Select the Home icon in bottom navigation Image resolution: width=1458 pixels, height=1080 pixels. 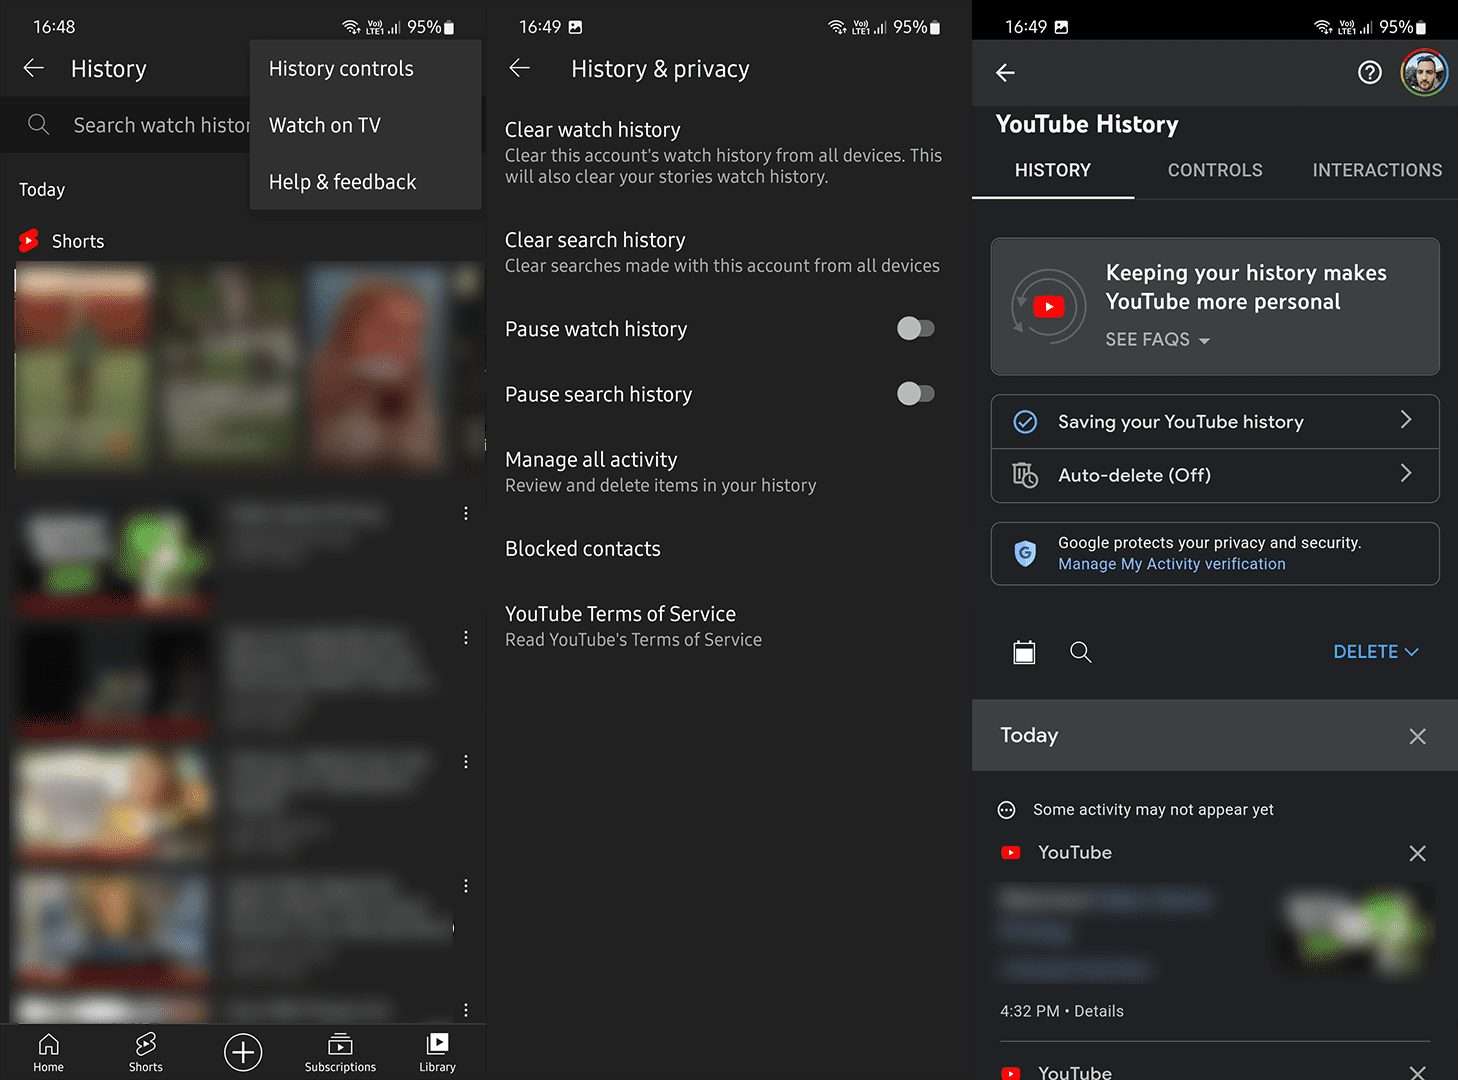pyautogui.click(x=48, y=1052)
